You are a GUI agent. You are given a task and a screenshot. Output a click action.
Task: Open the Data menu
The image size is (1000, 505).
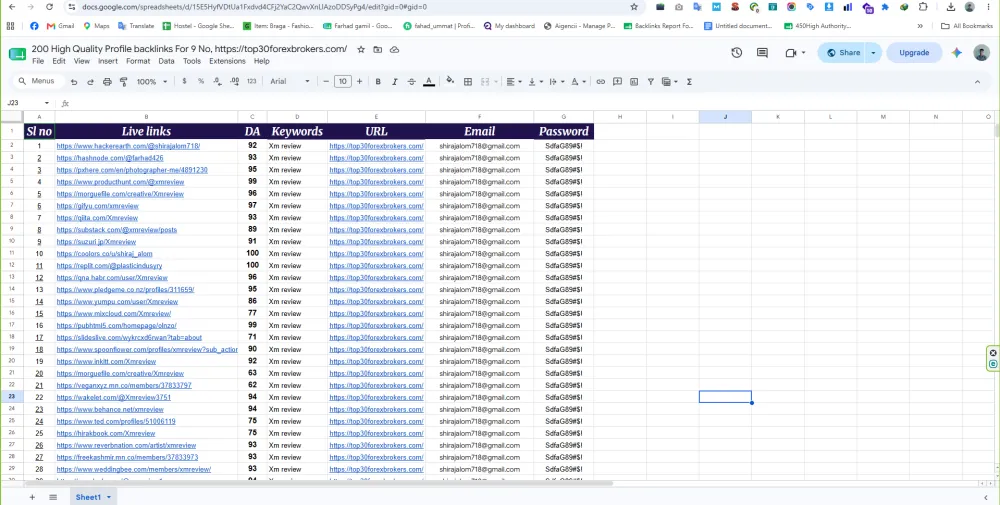[x=166, y=61]
